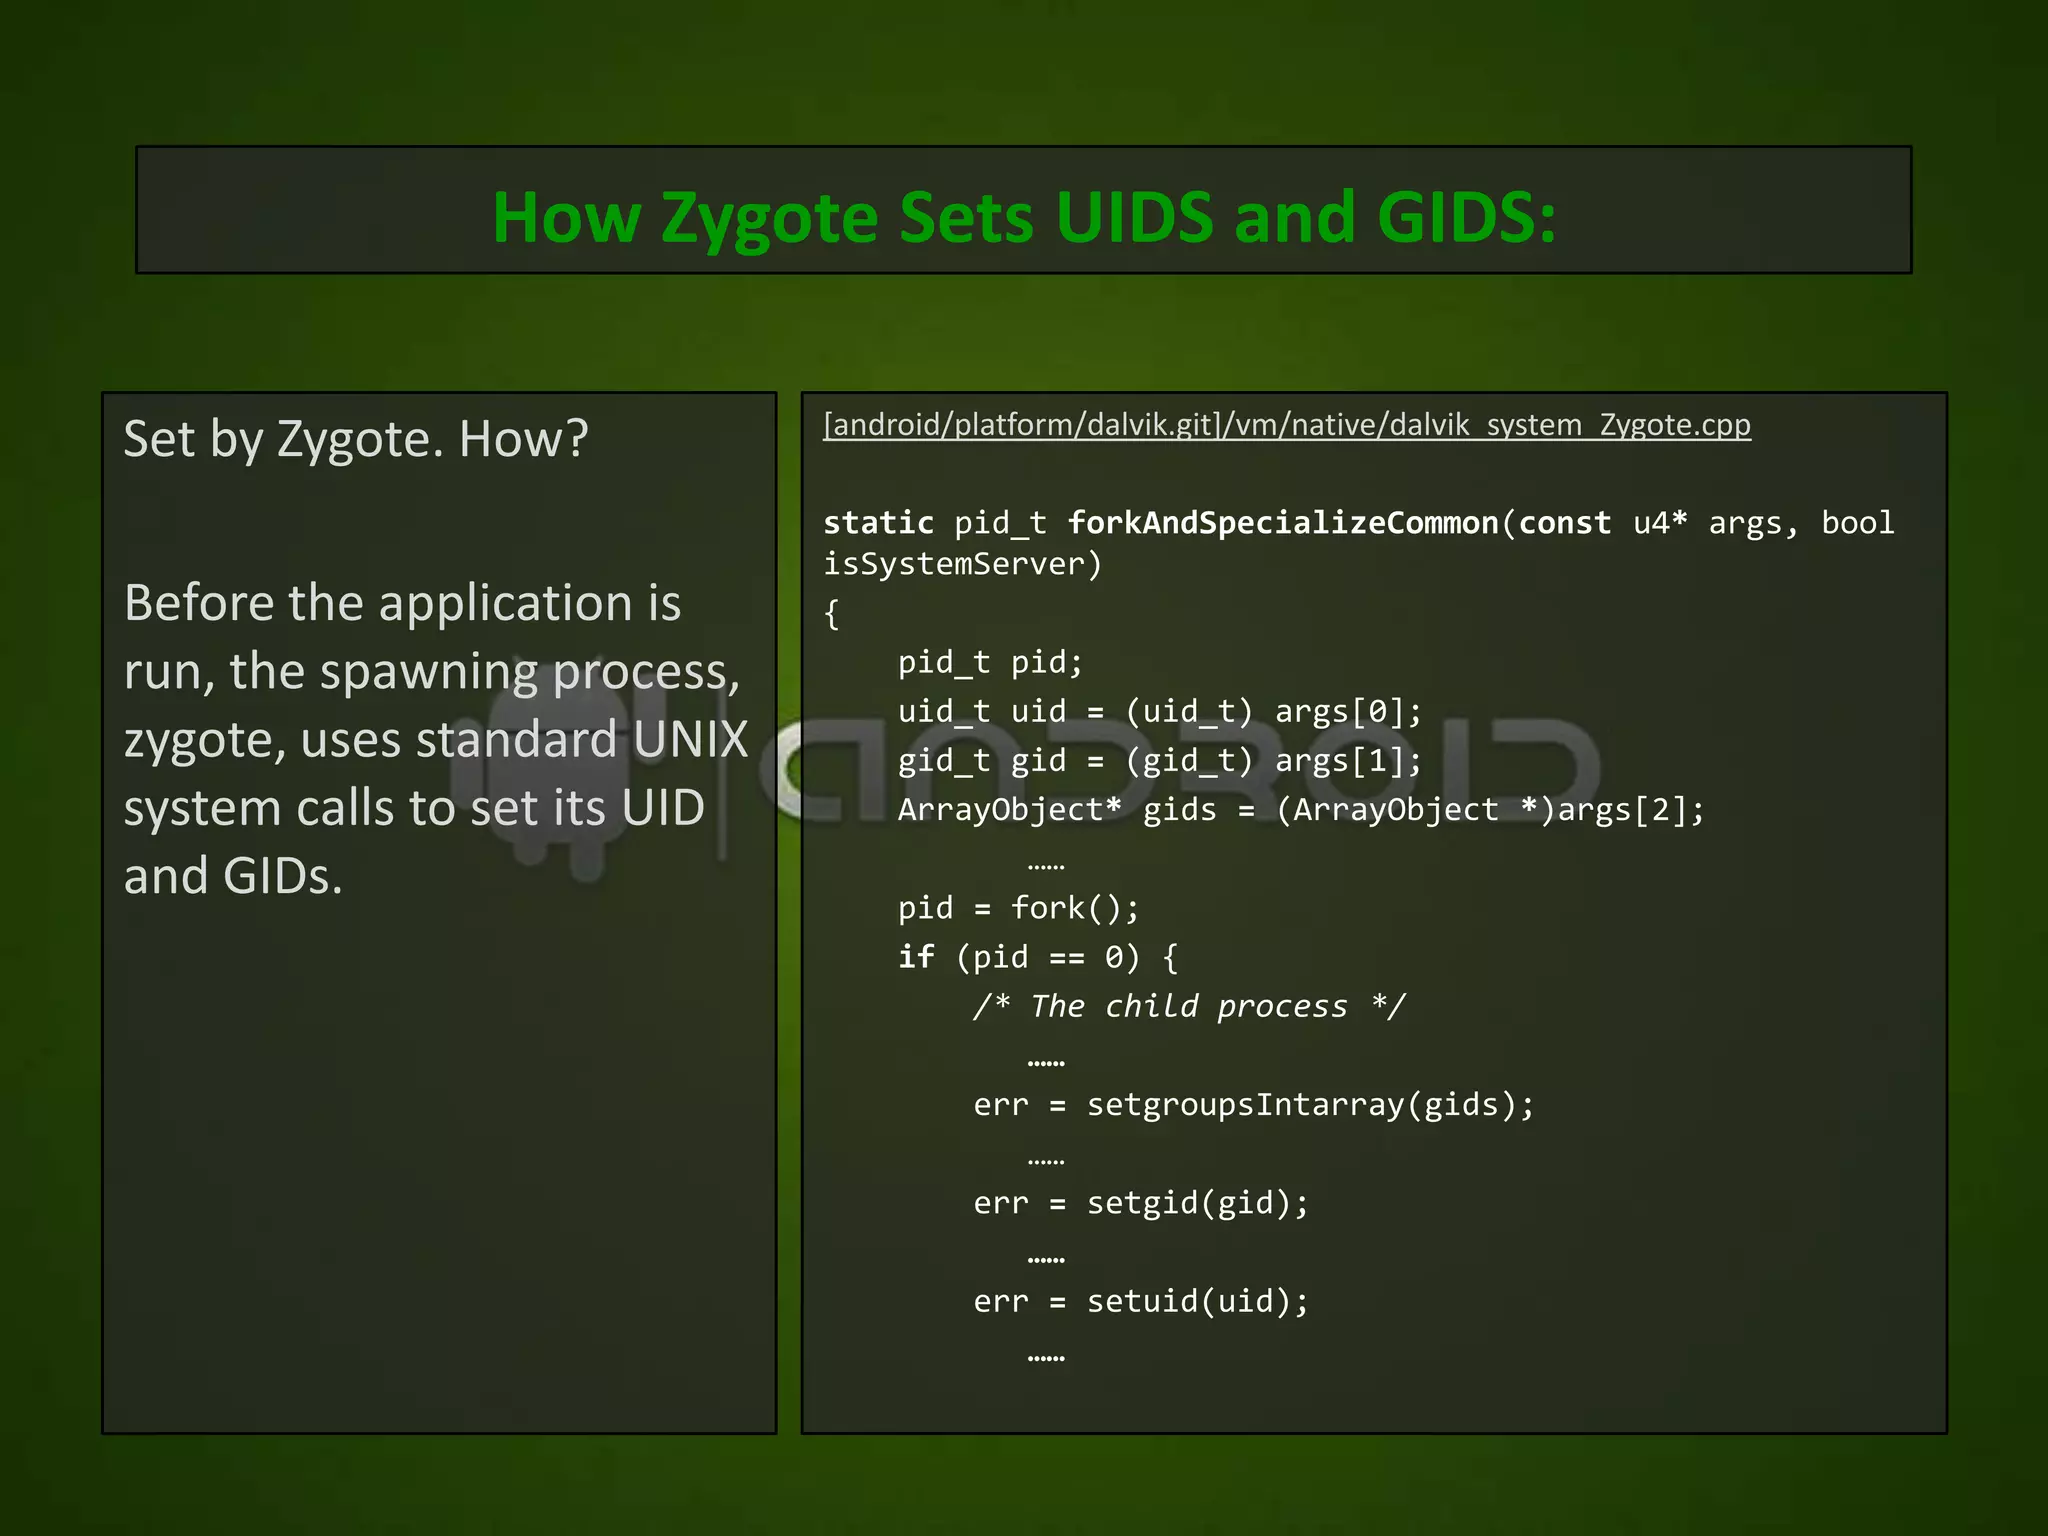Click the line 'zygote, uses standard UNIX'

pos(436,740)
